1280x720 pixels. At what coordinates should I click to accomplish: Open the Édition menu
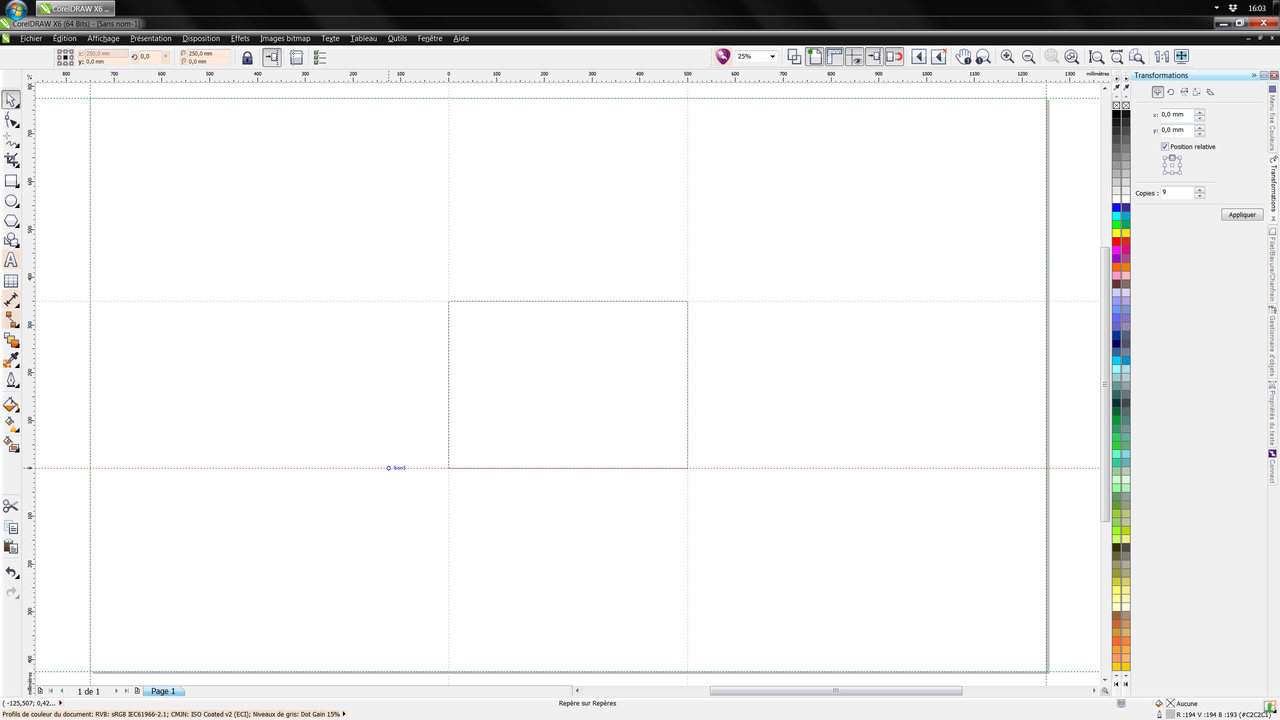click(x=65, y=38)
